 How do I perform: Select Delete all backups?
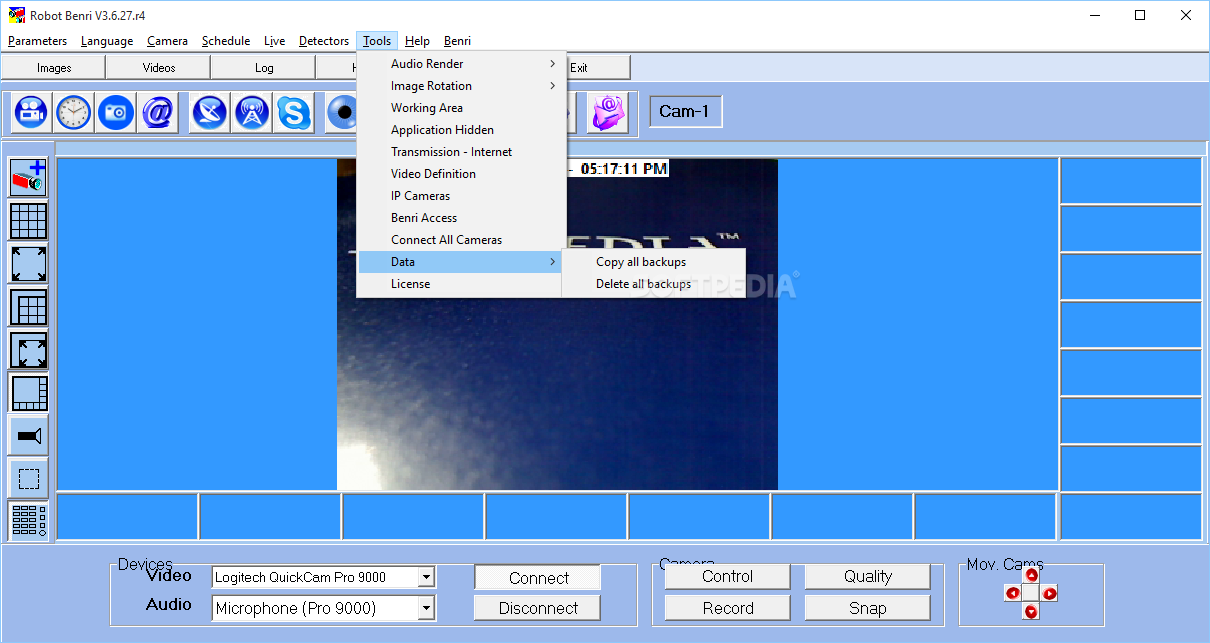click(654, 284)
